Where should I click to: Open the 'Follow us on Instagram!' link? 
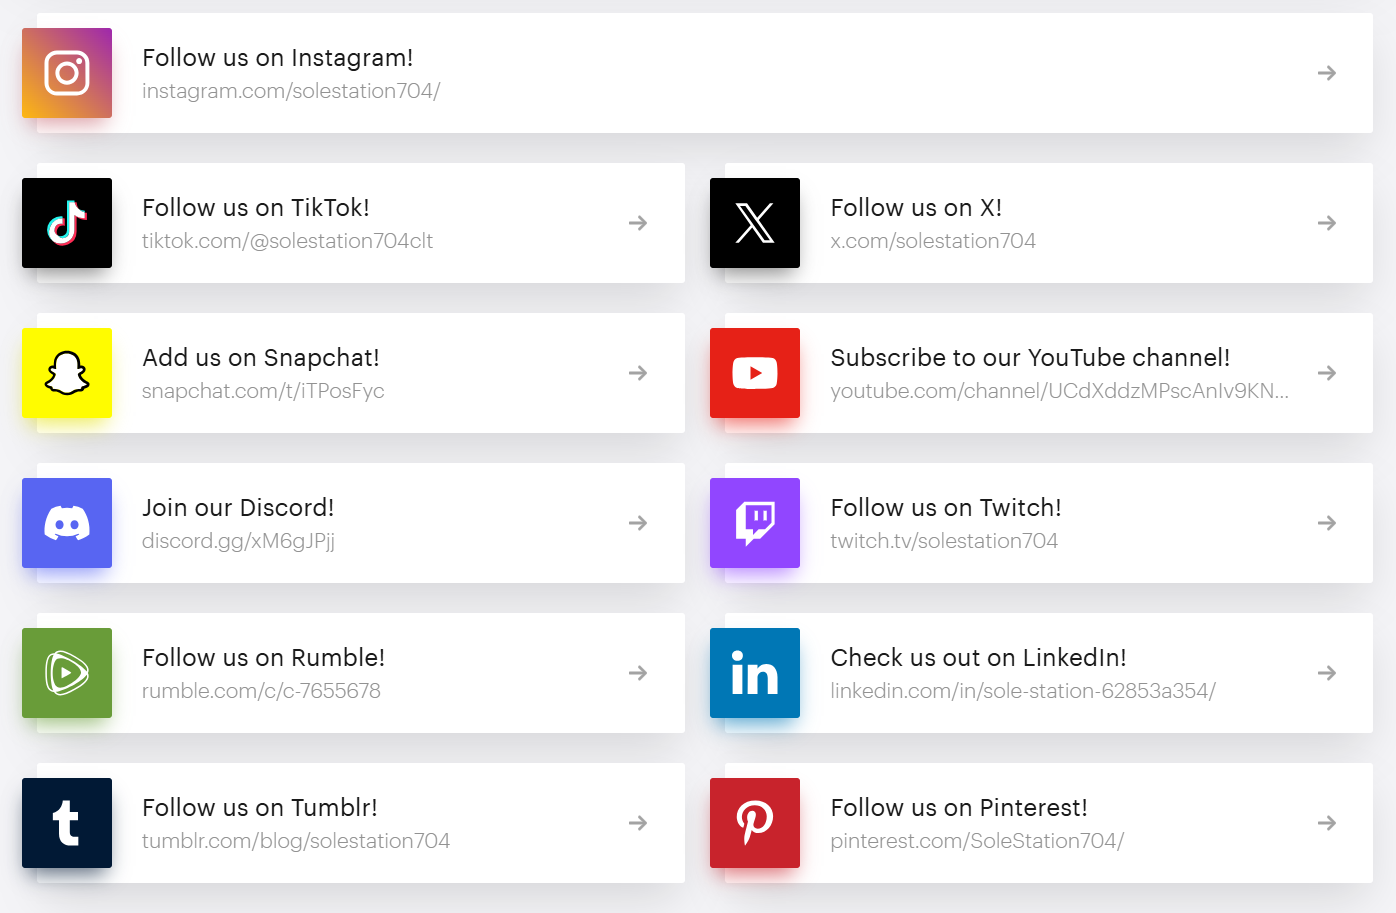click(x=278, y=58)
